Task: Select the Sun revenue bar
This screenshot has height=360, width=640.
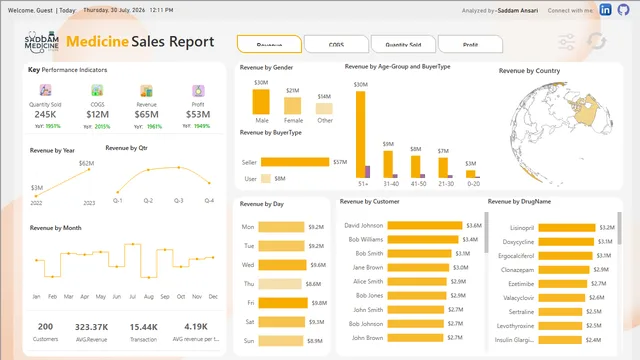Action: [281, 340]
